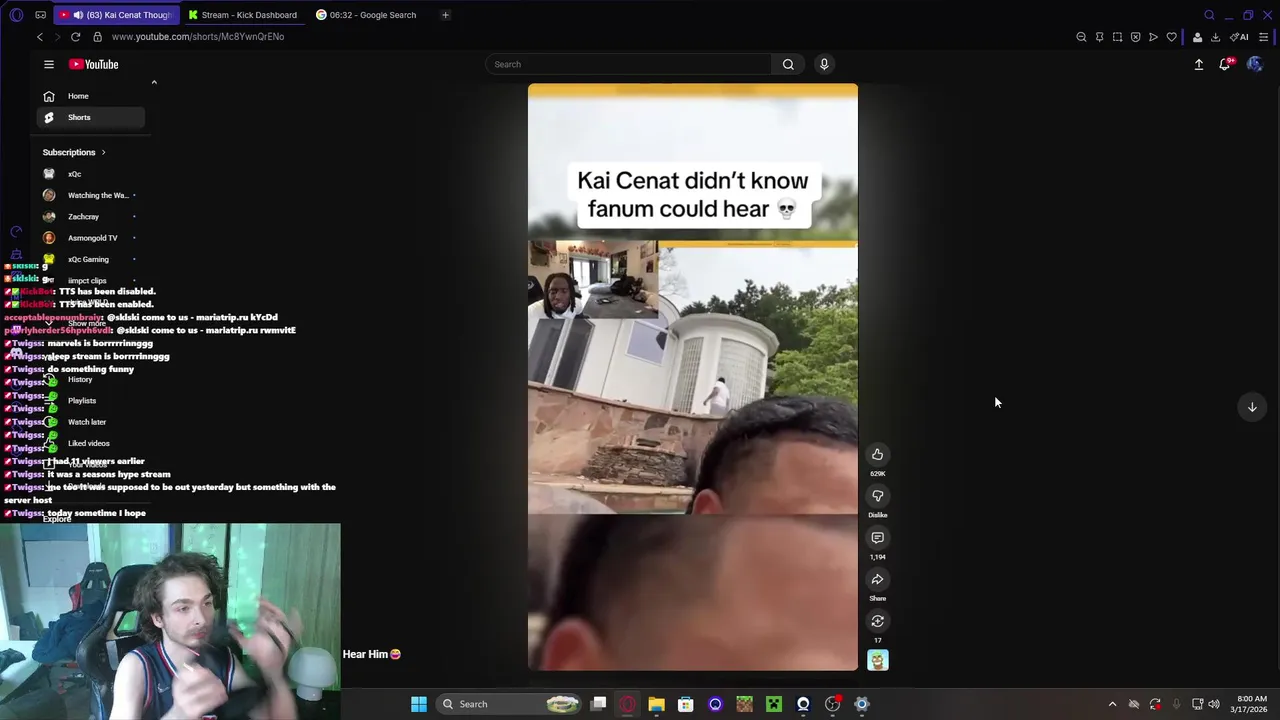The width and height of the screenshot is (1280, 720).
Task: Switch to 06:32 - Google Search tab
Action: [x=368, y=15]
